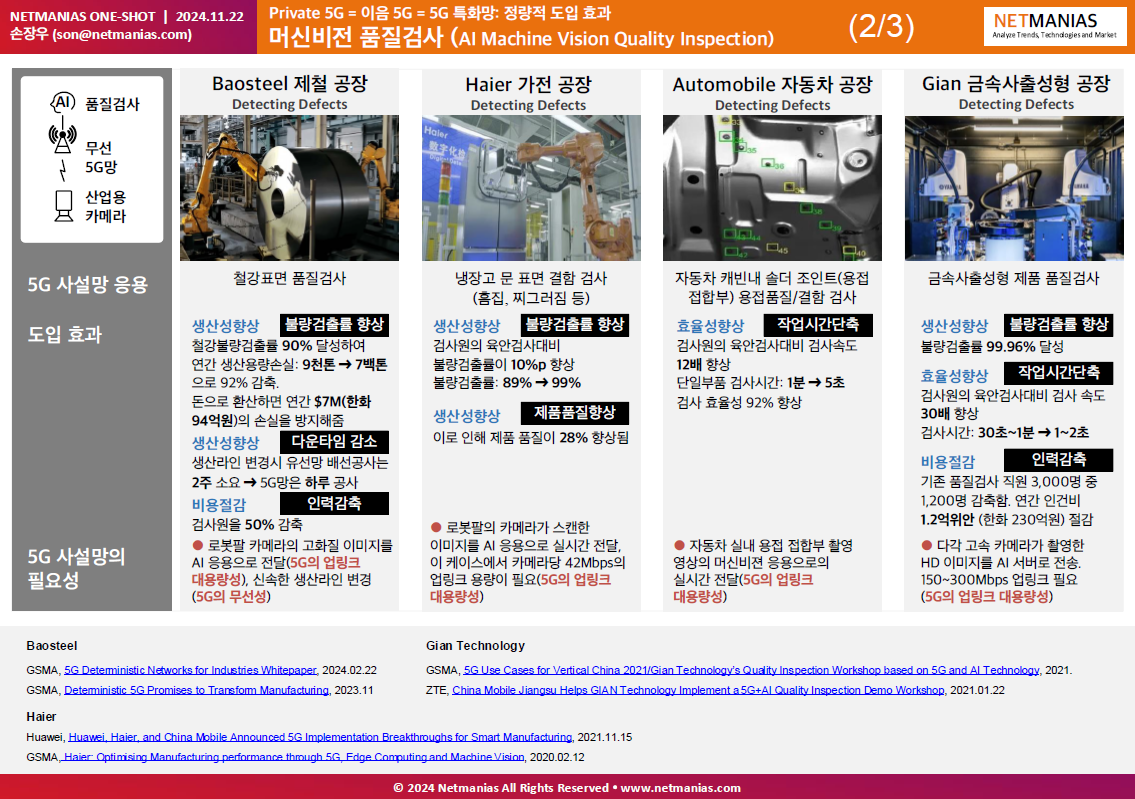Screen dimensions: 1135x799
Task: Click the Baosteel steel coil factory photo
Action: pyautogui.click(x=290, y=188)
